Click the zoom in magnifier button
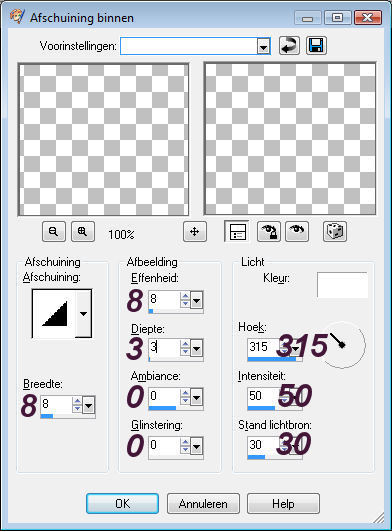Screen dimensions: 392x531 (x=83, y=232)
